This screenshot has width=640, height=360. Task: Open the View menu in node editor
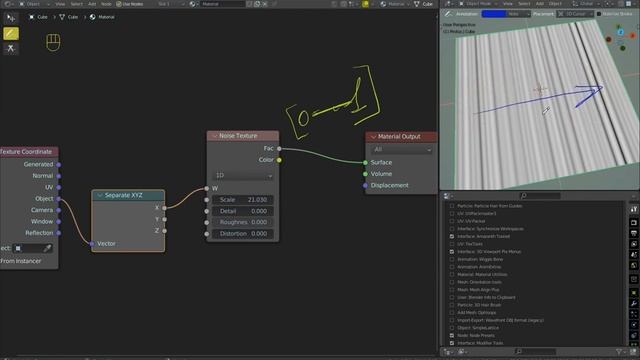pos(60,4)
